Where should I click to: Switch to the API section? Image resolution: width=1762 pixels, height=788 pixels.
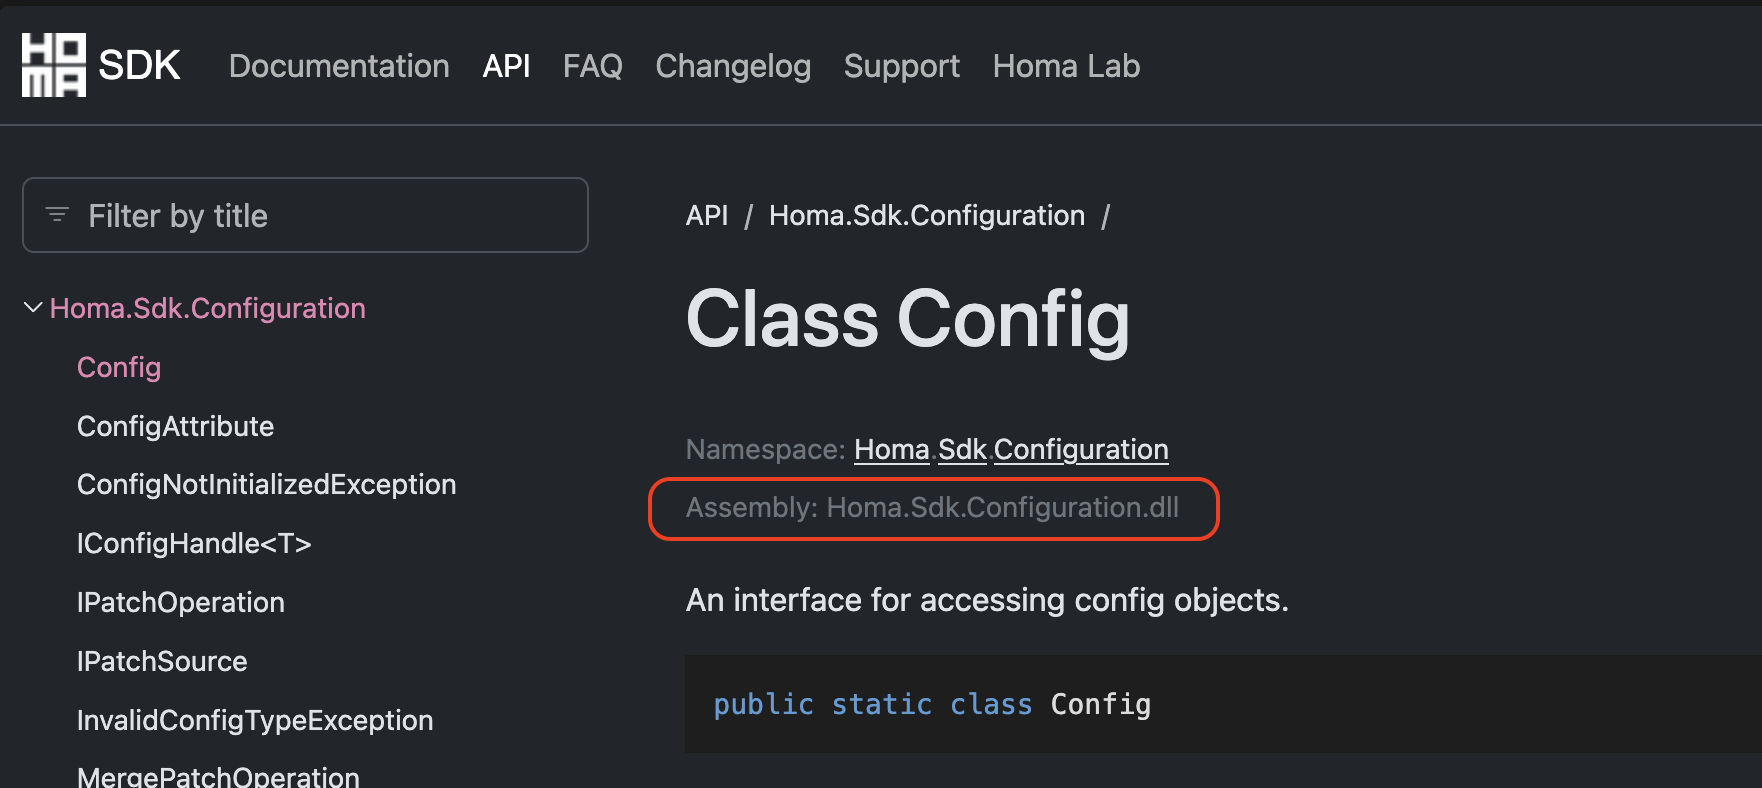tap(506, 66)
